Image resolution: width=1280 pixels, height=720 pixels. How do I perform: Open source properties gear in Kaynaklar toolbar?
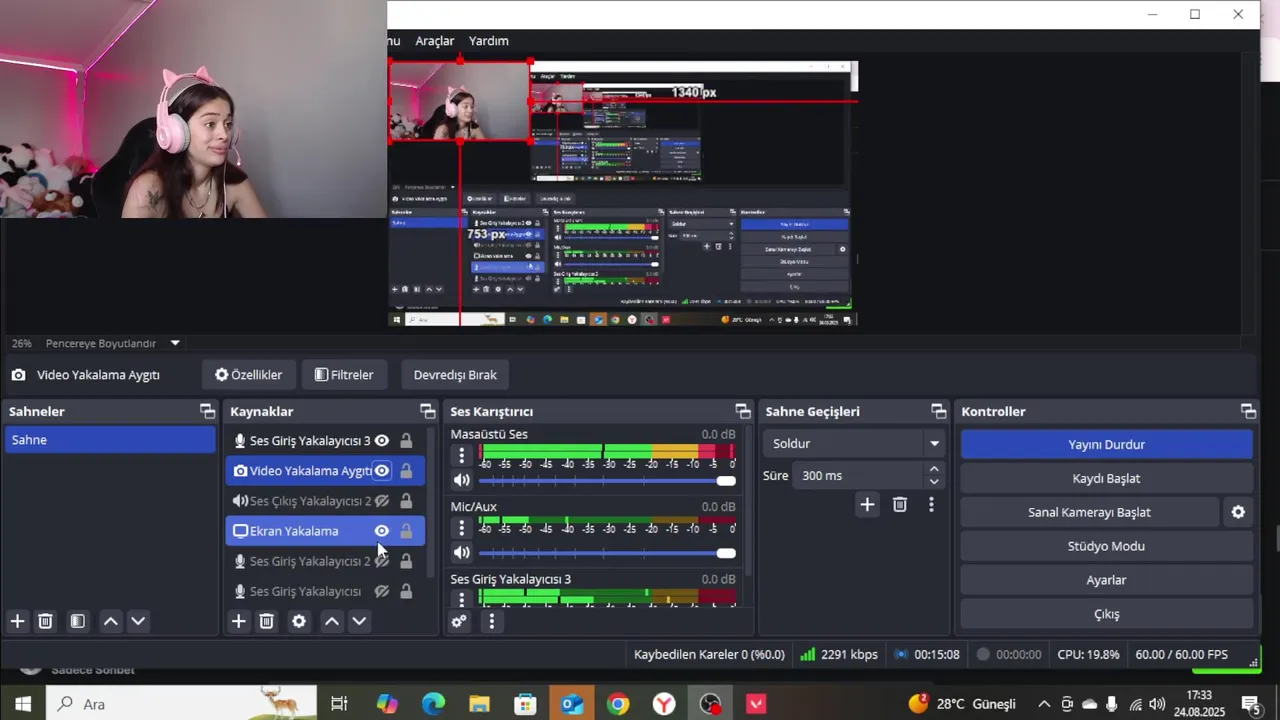[x=299, y=621]
